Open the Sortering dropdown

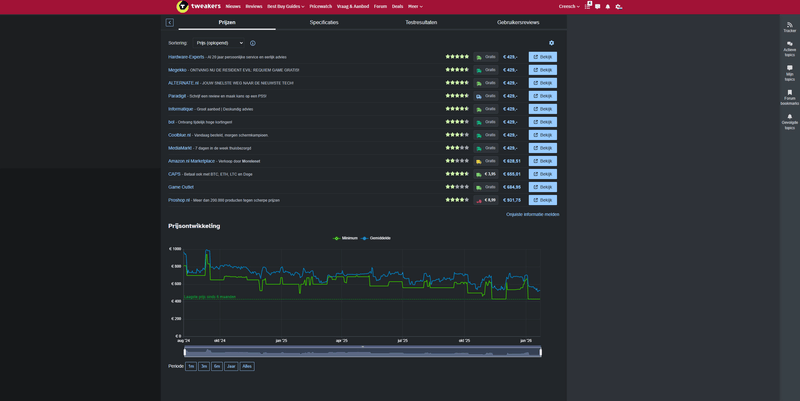pos(219,43)
